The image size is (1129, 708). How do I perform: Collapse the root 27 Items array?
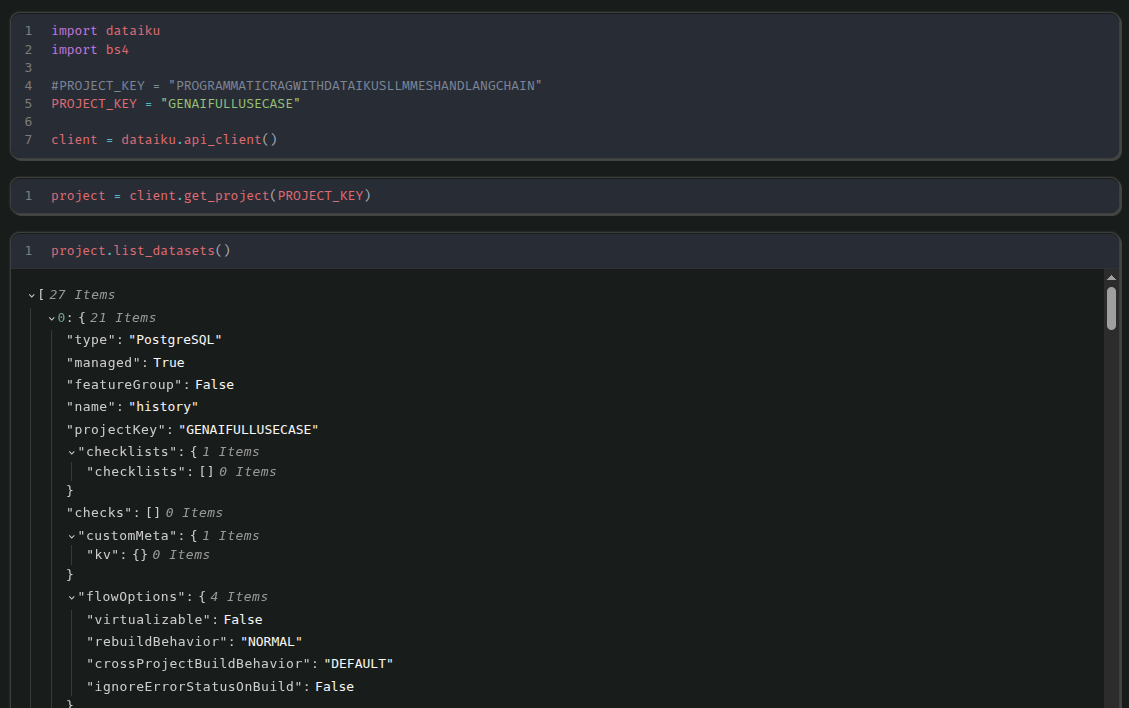(32, 295)
